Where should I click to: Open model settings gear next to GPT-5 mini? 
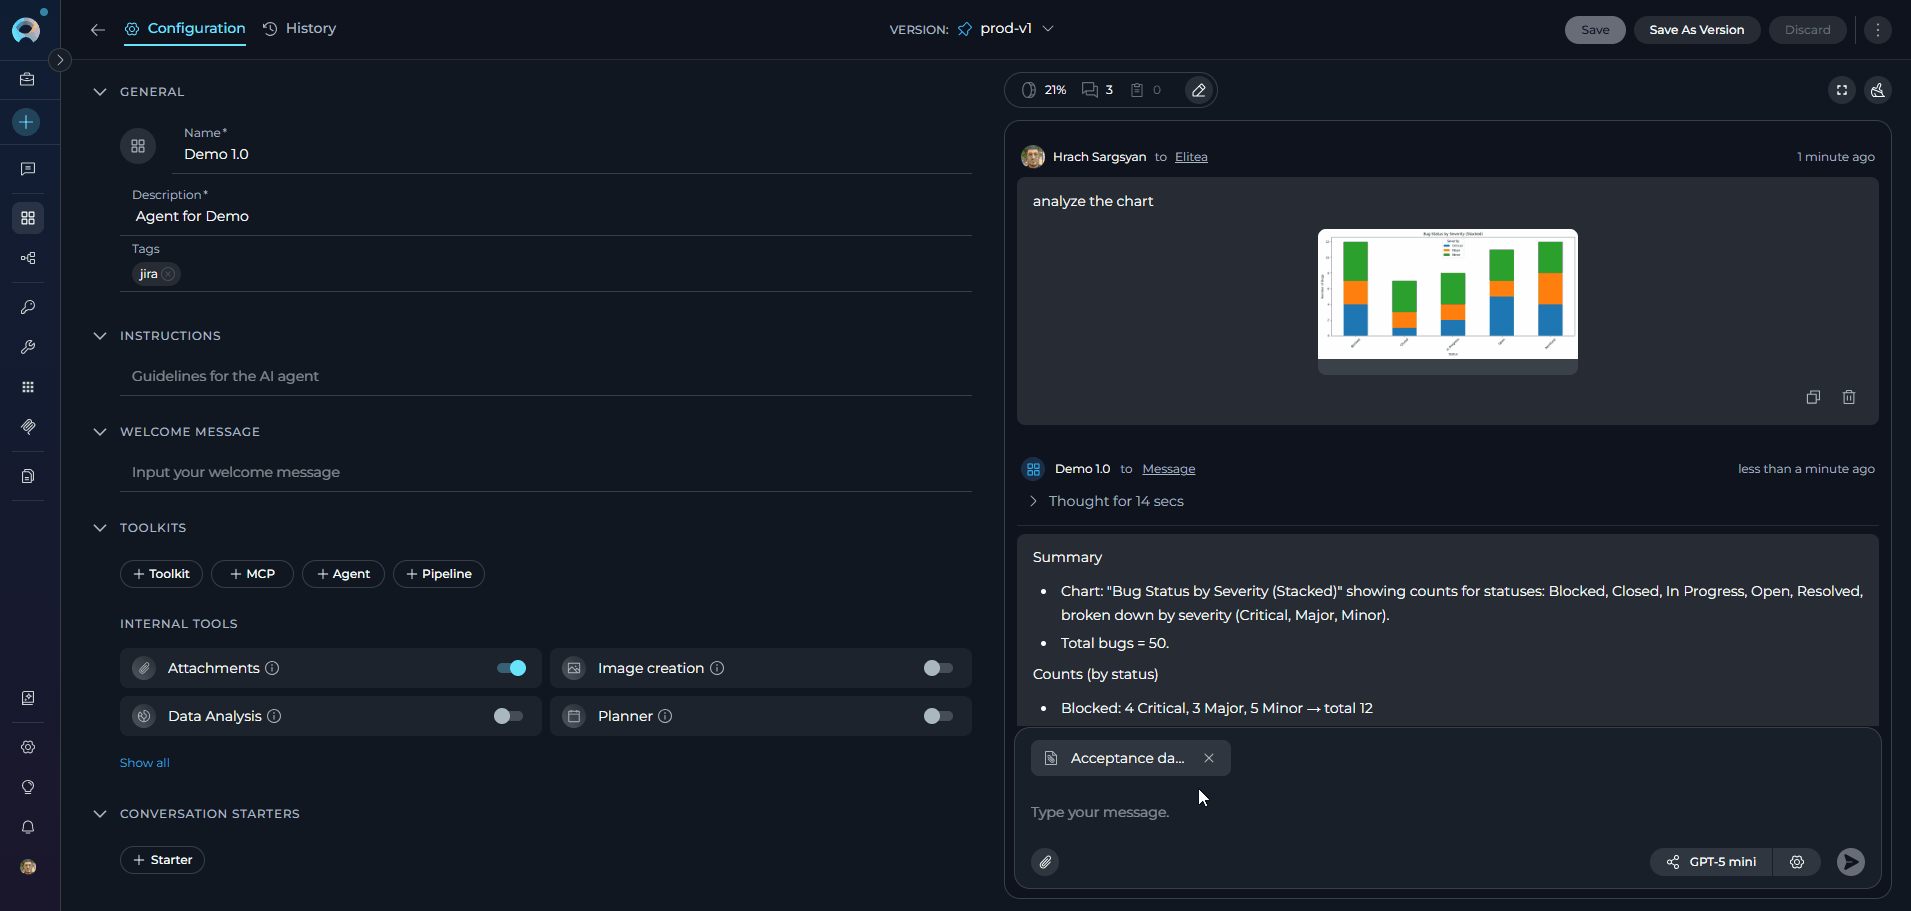pos(1797,862)
